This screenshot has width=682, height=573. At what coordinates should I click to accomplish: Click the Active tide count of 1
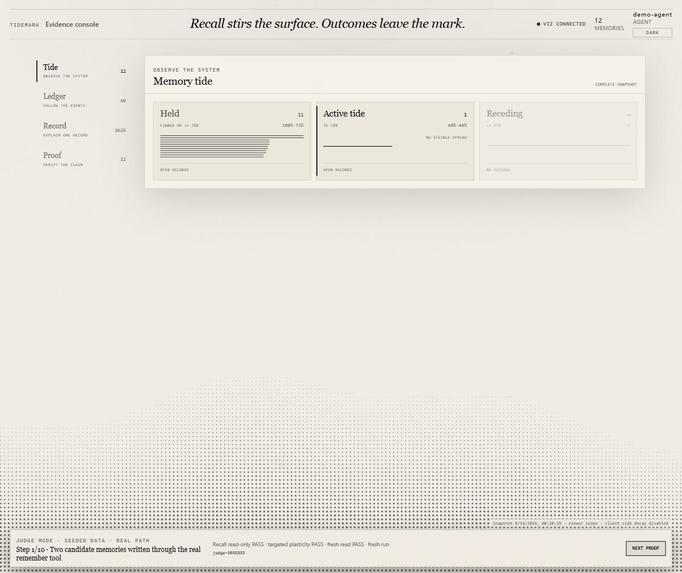[465, 115]
